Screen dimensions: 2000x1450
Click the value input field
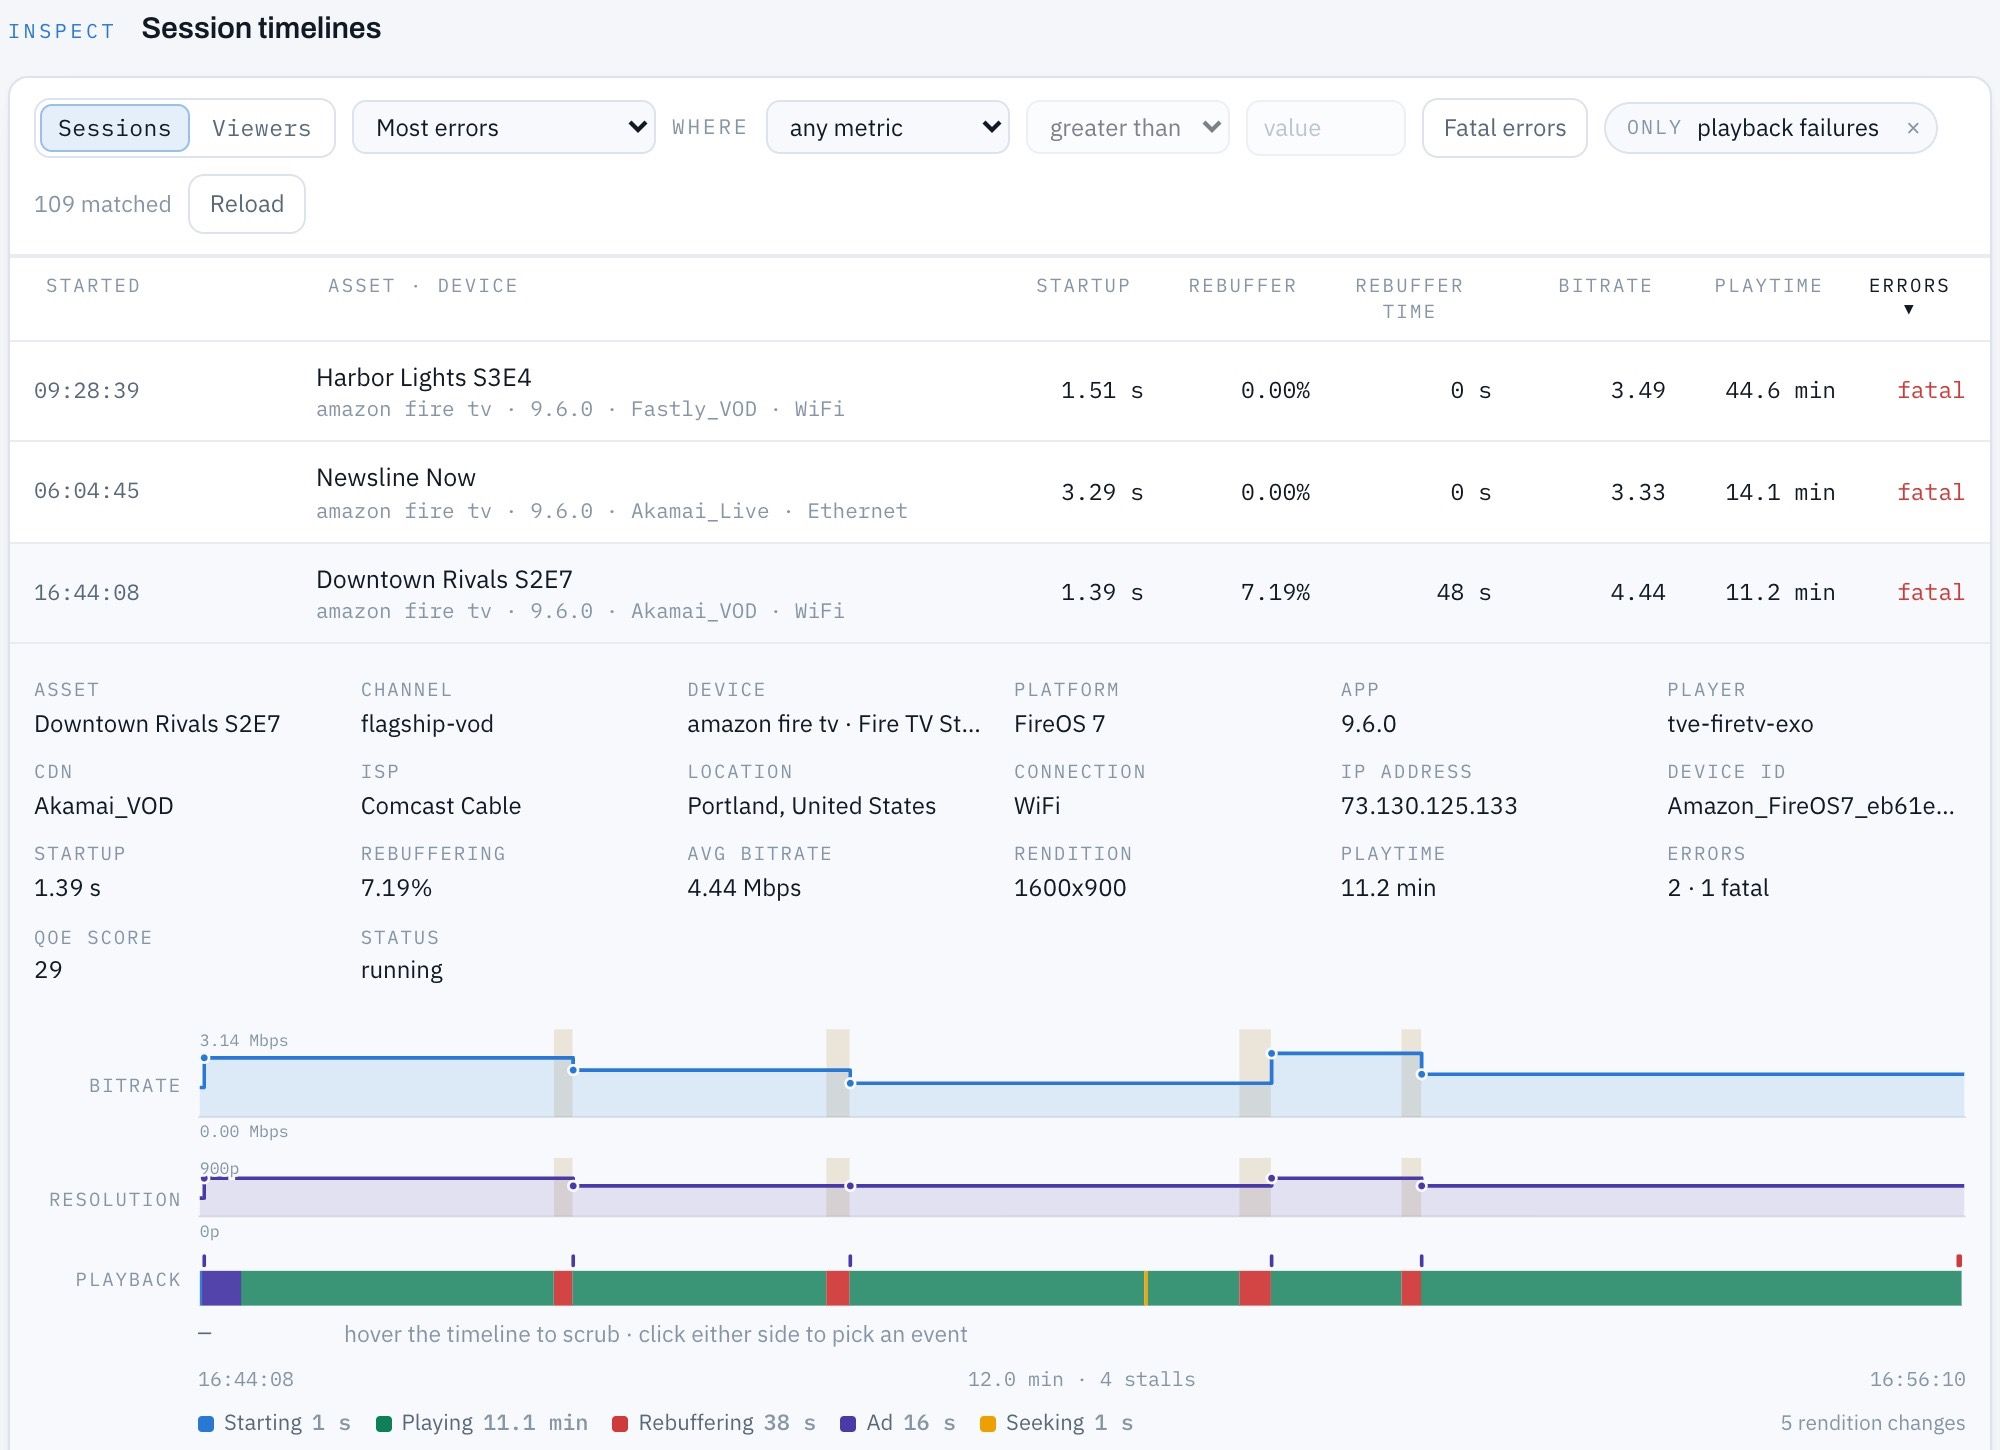tap(1325, 127)
